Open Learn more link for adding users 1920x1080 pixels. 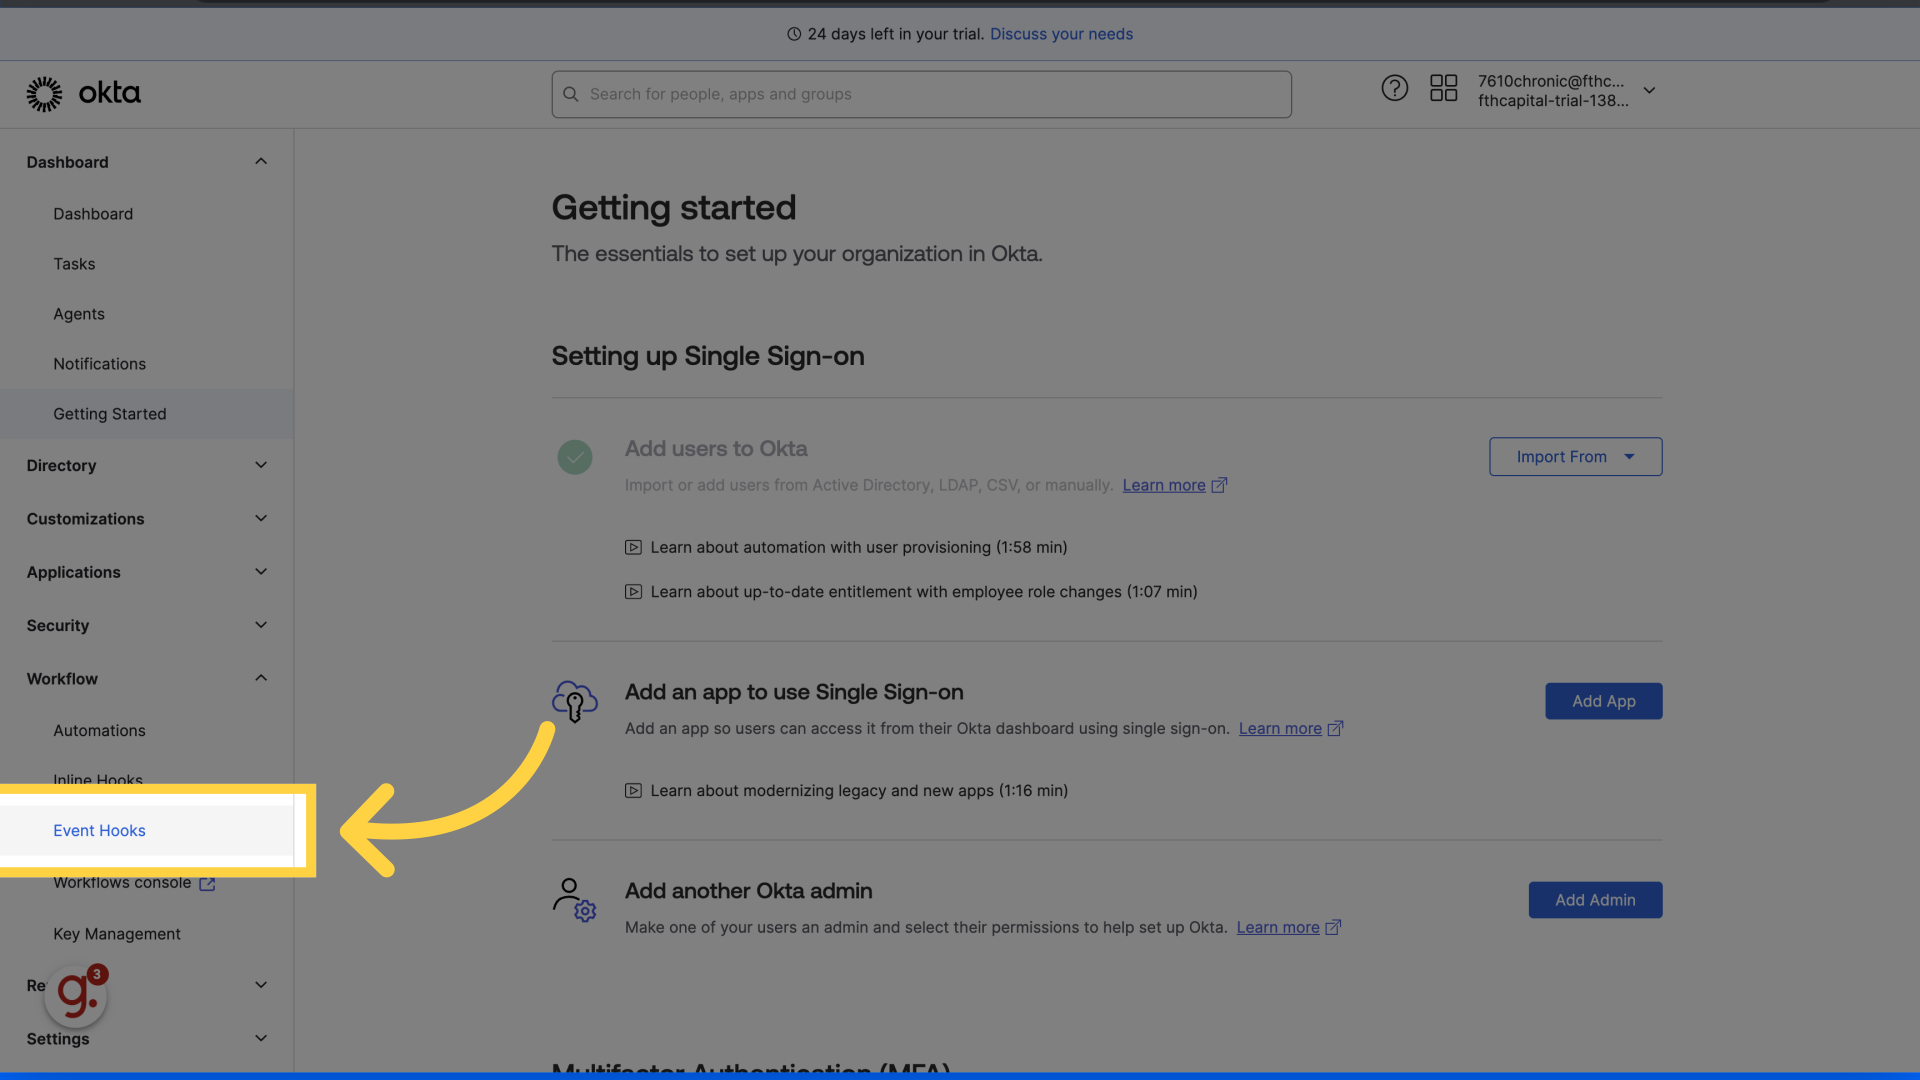1163,485
